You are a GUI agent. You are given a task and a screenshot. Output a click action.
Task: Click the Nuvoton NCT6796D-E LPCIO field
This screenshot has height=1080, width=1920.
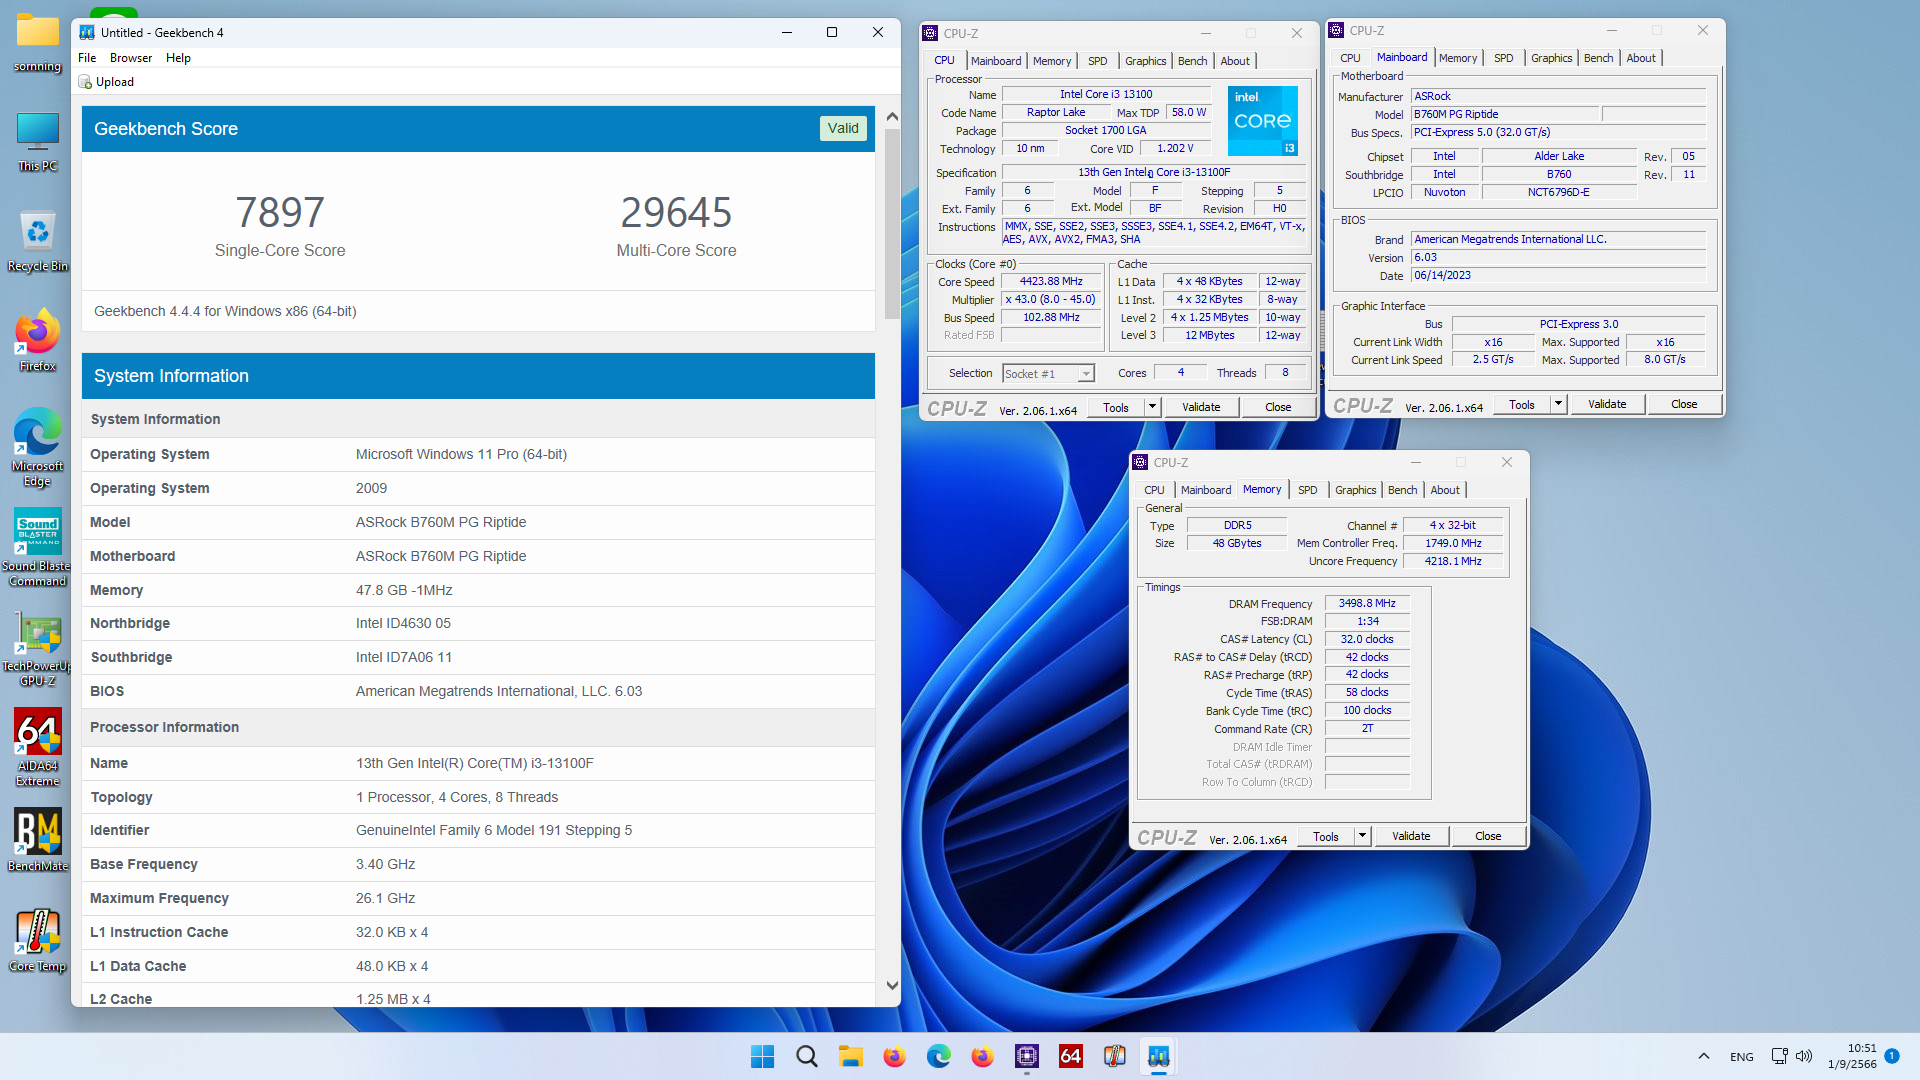(x=1558, y=193)
